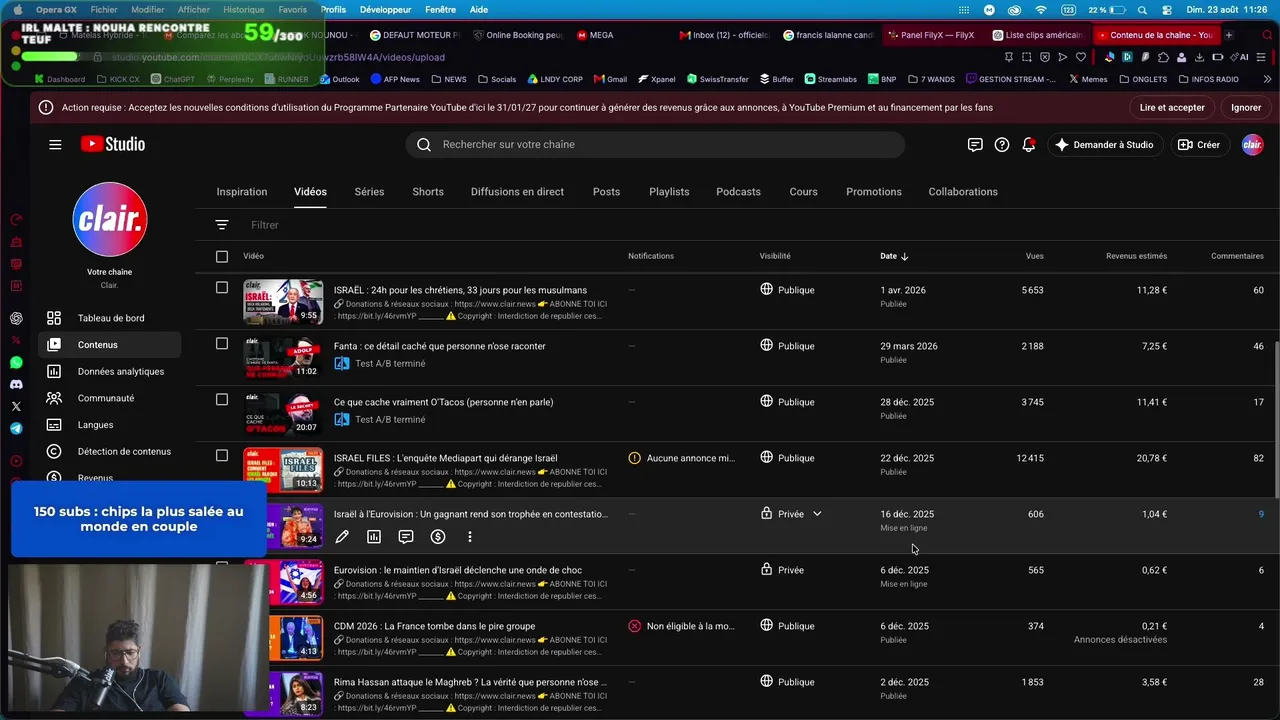Dismiss the banner with Ignorer

[1246, 108]
